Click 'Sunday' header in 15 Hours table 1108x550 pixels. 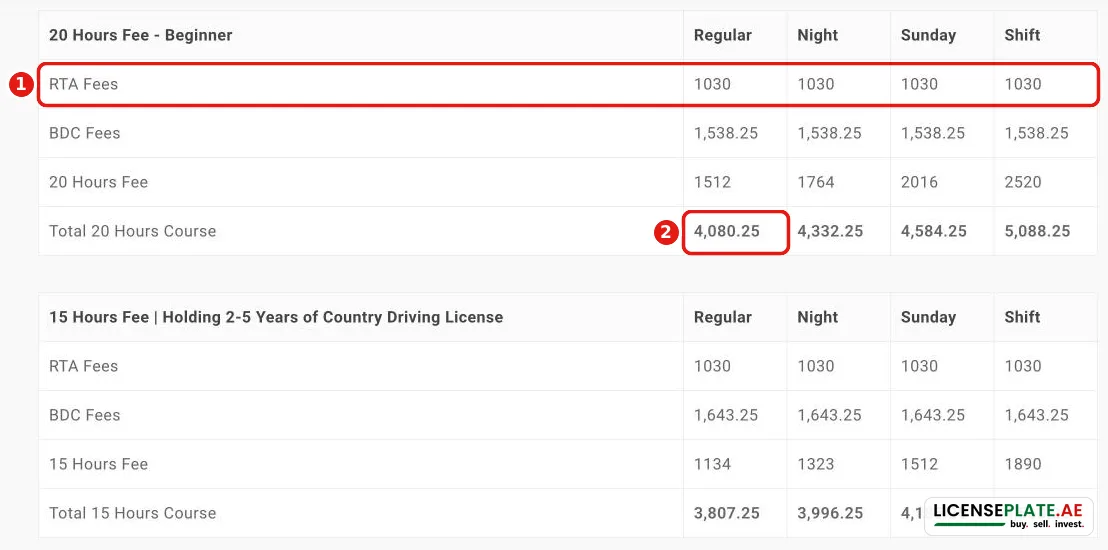click(929, 317)
